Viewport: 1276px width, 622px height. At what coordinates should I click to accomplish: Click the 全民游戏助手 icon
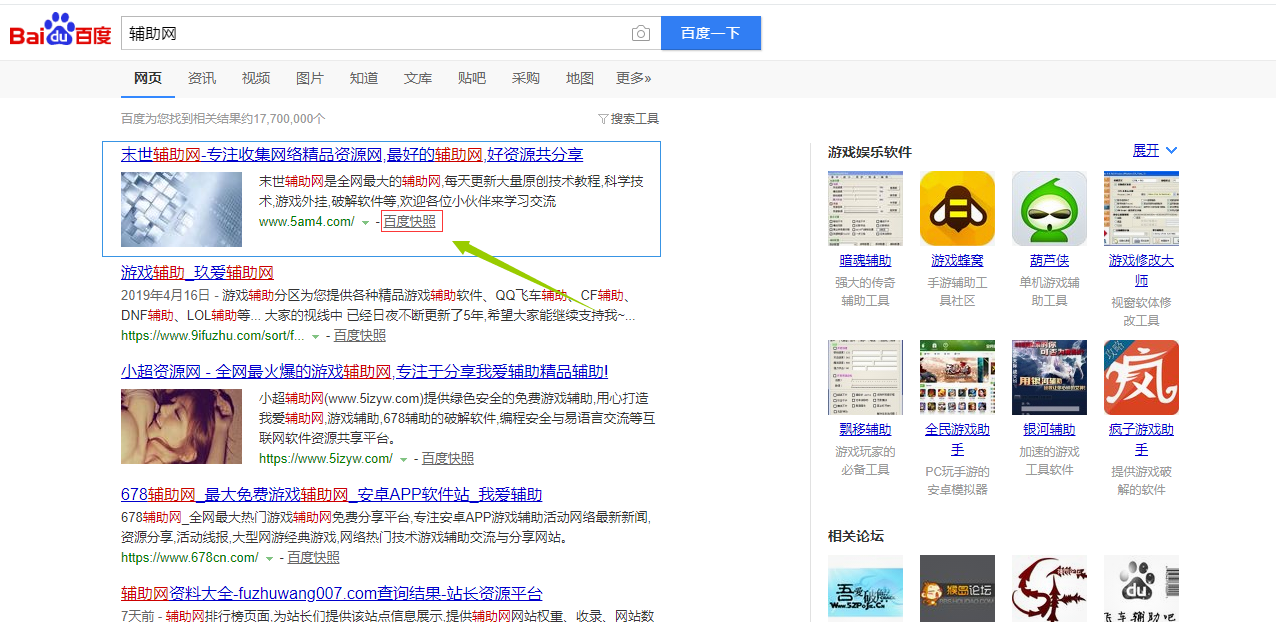click(957, 377)
